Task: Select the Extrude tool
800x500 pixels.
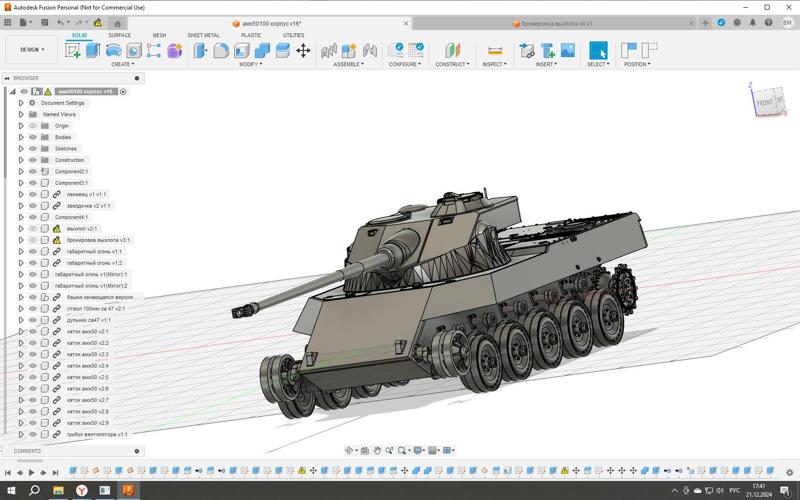Action: point(93,50)
